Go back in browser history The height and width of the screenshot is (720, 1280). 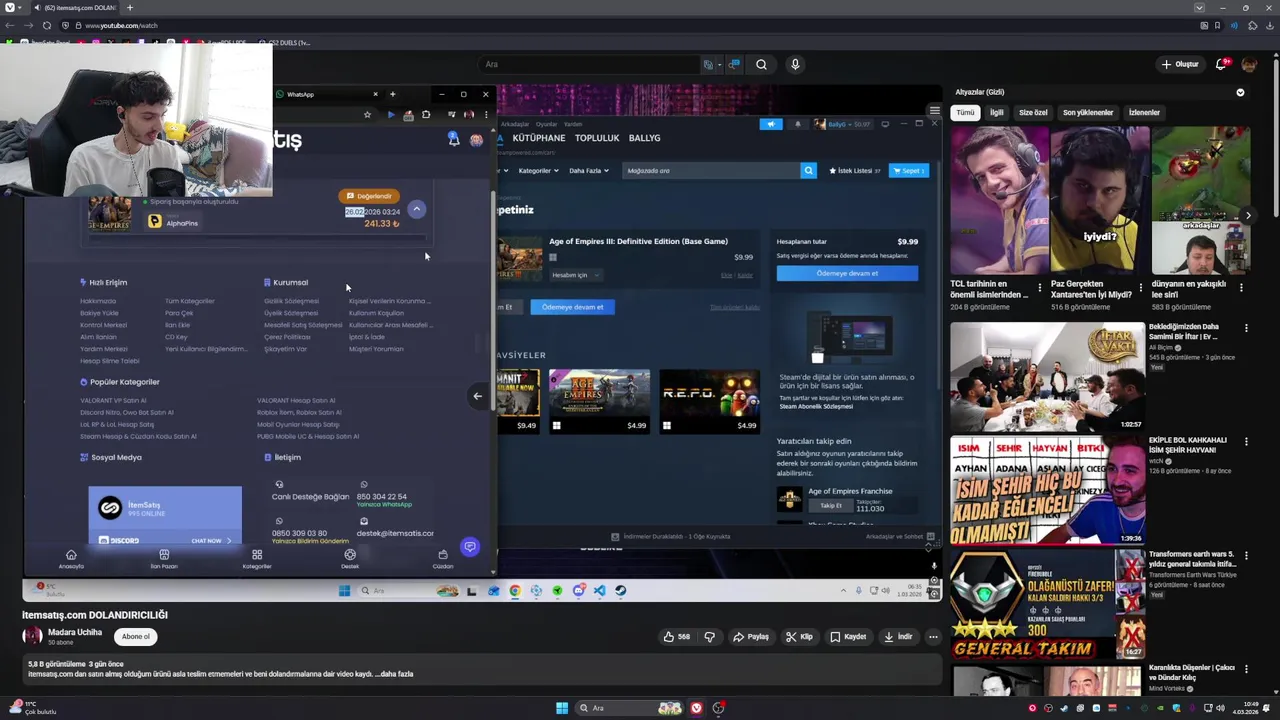10,25
